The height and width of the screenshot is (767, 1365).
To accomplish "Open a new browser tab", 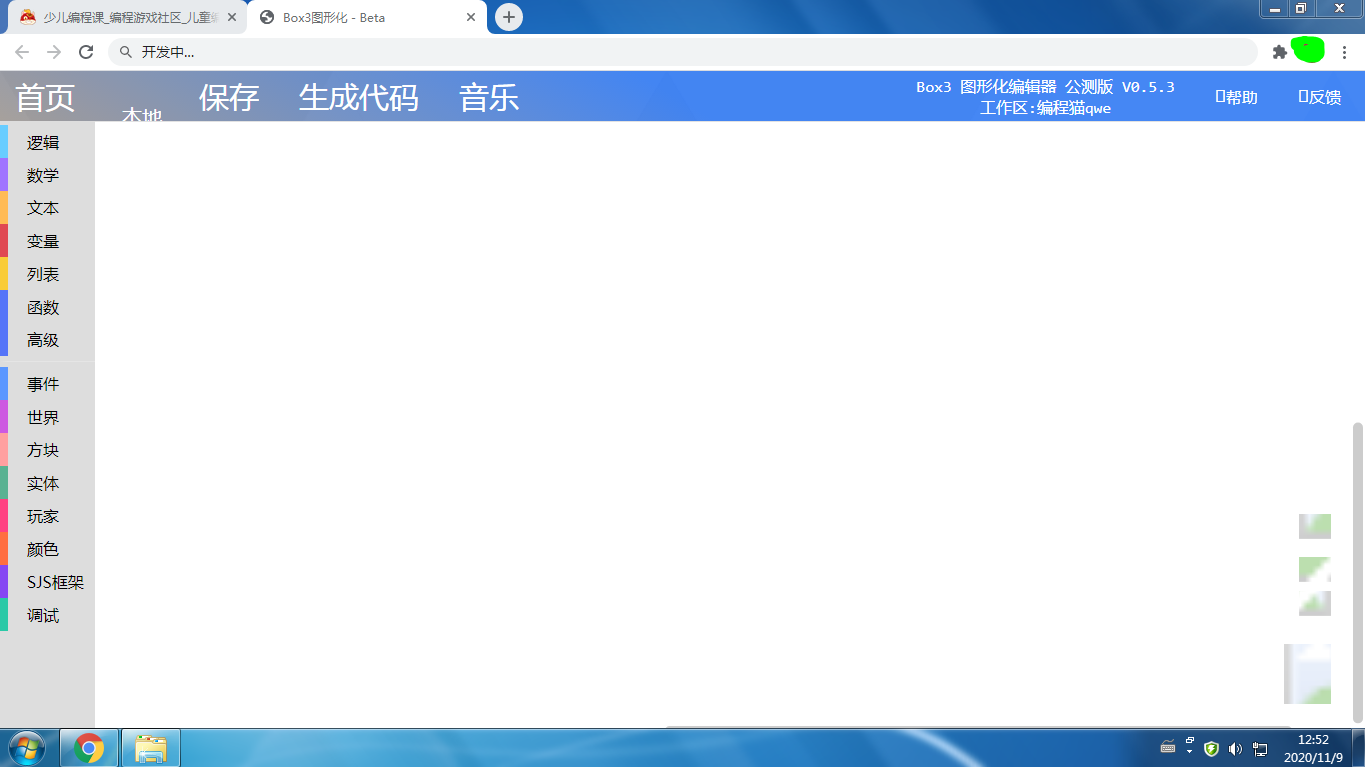I will point(509,17).
